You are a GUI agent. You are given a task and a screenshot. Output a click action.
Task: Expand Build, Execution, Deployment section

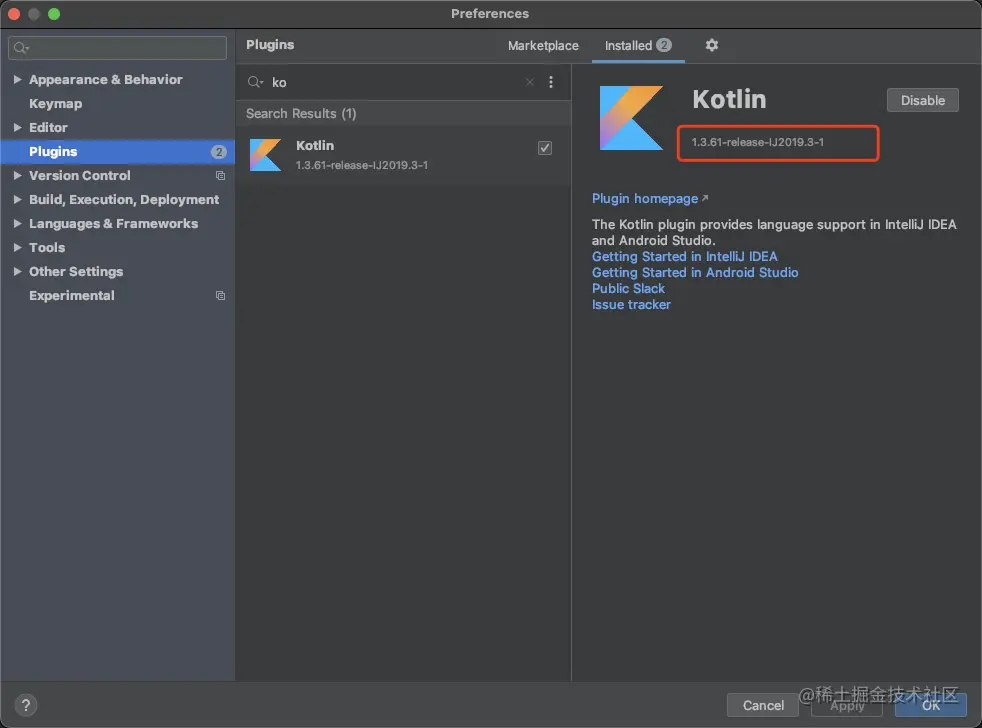[18, 199]
